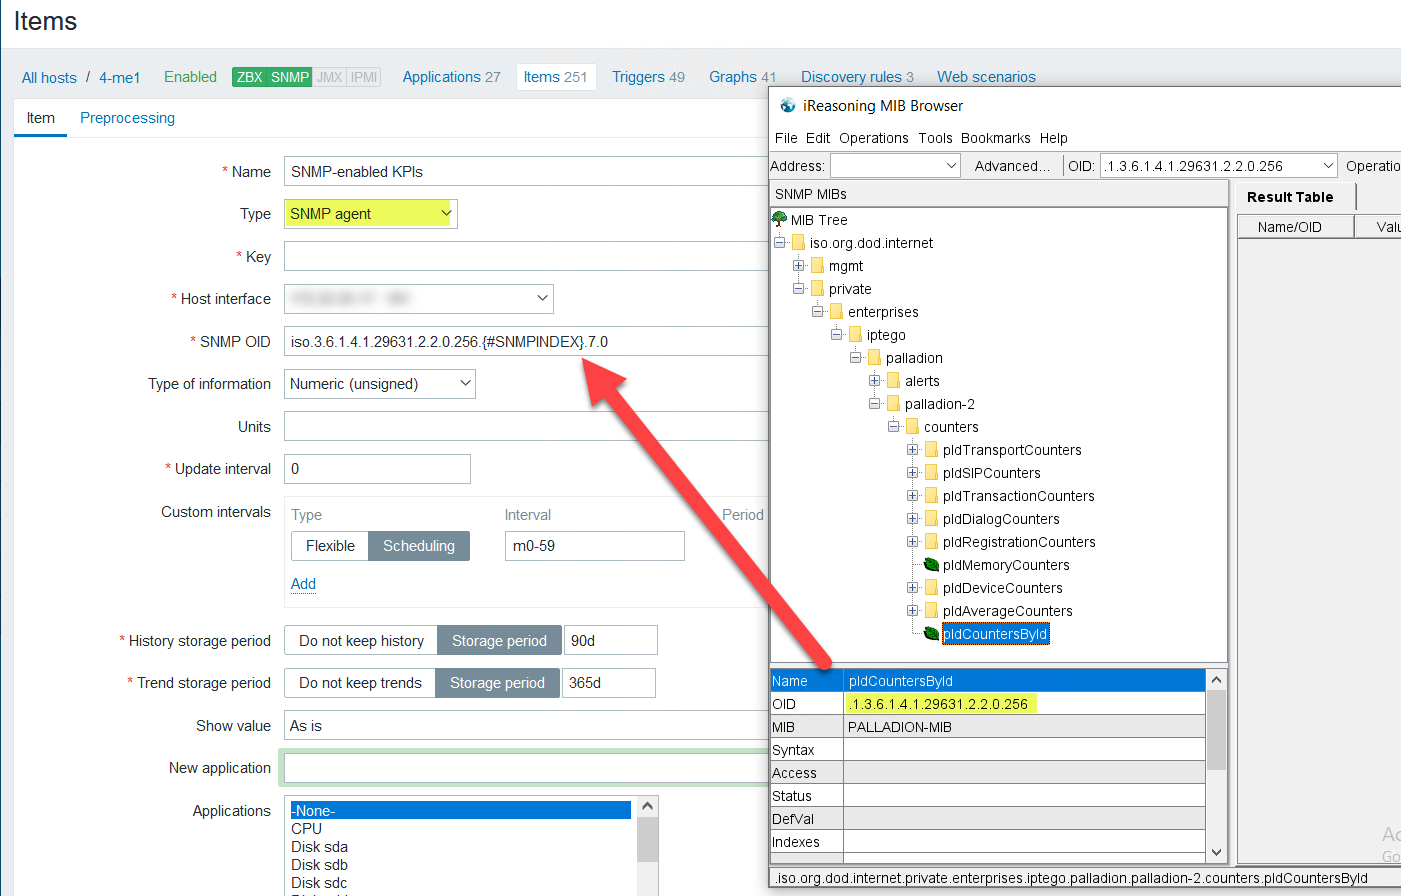Switch custom interval type to Flexible
Image resolution: width=1401 pixels, height=896 pixels.
tap(330, 546)
